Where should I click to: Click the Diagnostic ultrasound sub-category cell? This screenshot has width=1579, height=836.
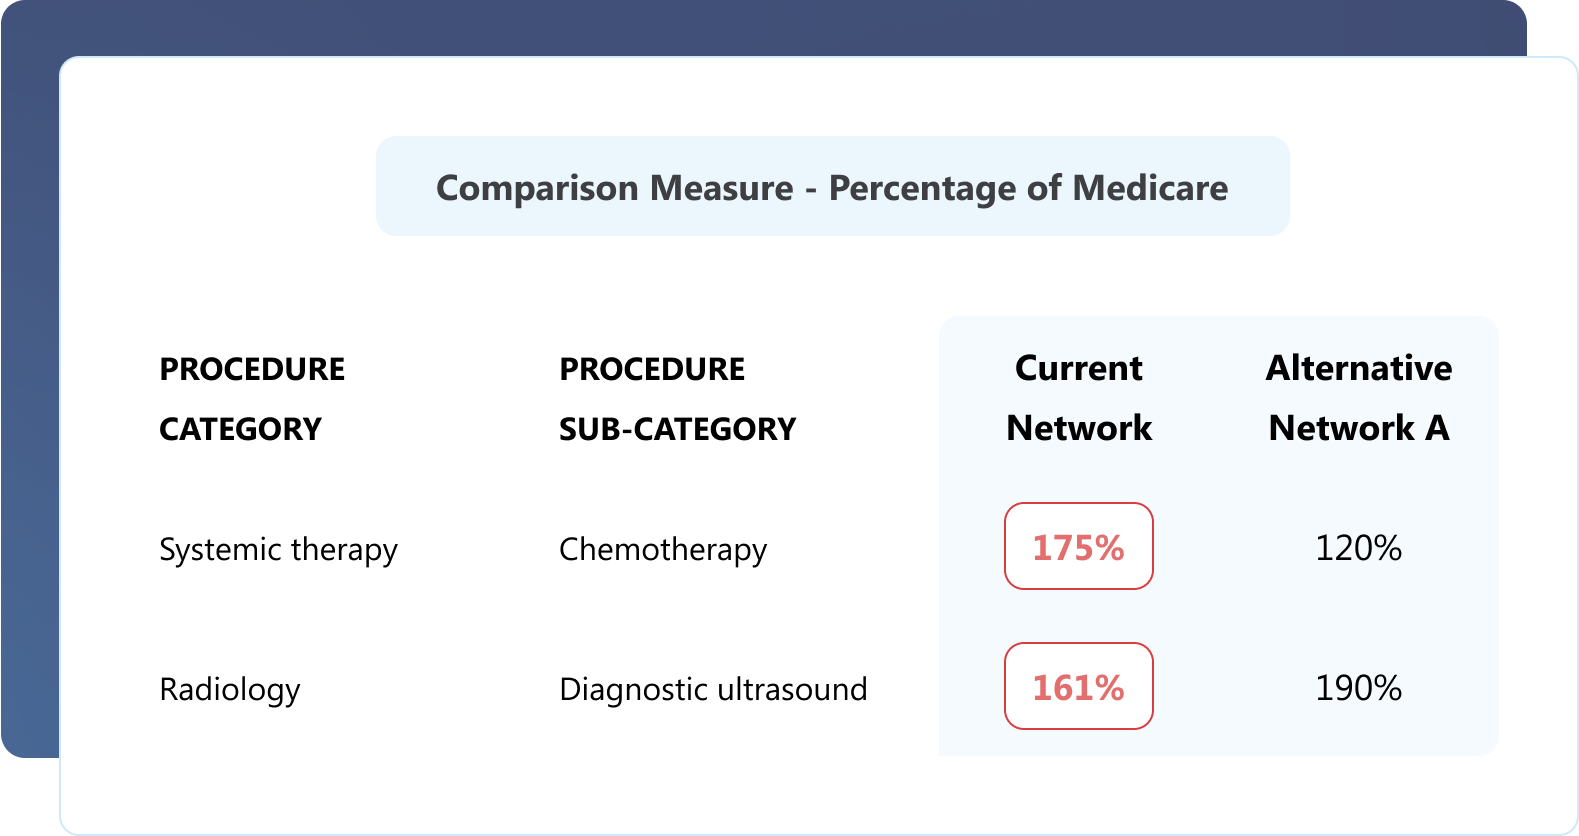pos(713,690)
